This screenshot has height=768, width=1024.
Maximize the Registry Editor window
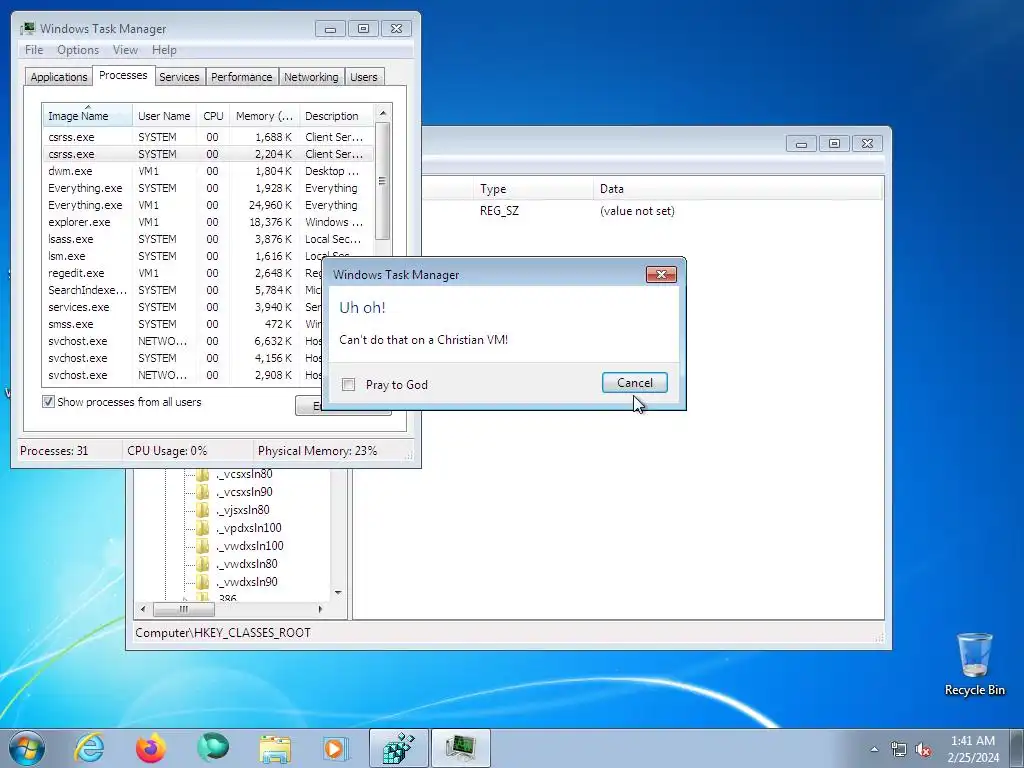tap(834, 143)
